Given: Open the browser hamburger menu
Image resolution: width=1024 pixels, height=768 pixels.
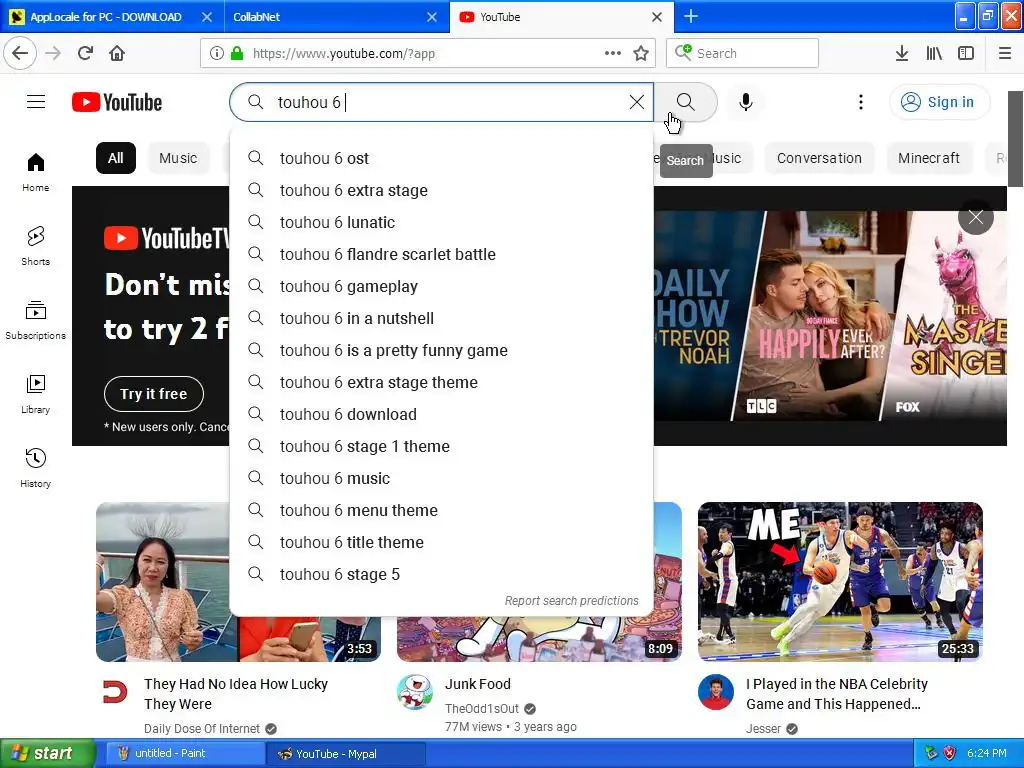Looking at the screenshot, I should click(x=1005, y=53).
